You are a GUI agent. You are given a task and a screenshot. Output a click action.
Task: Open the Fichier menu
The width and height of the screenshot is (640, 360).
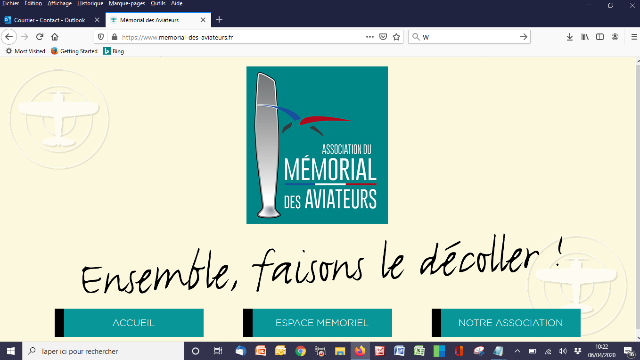pyautogui.click(x=11, y=3)
